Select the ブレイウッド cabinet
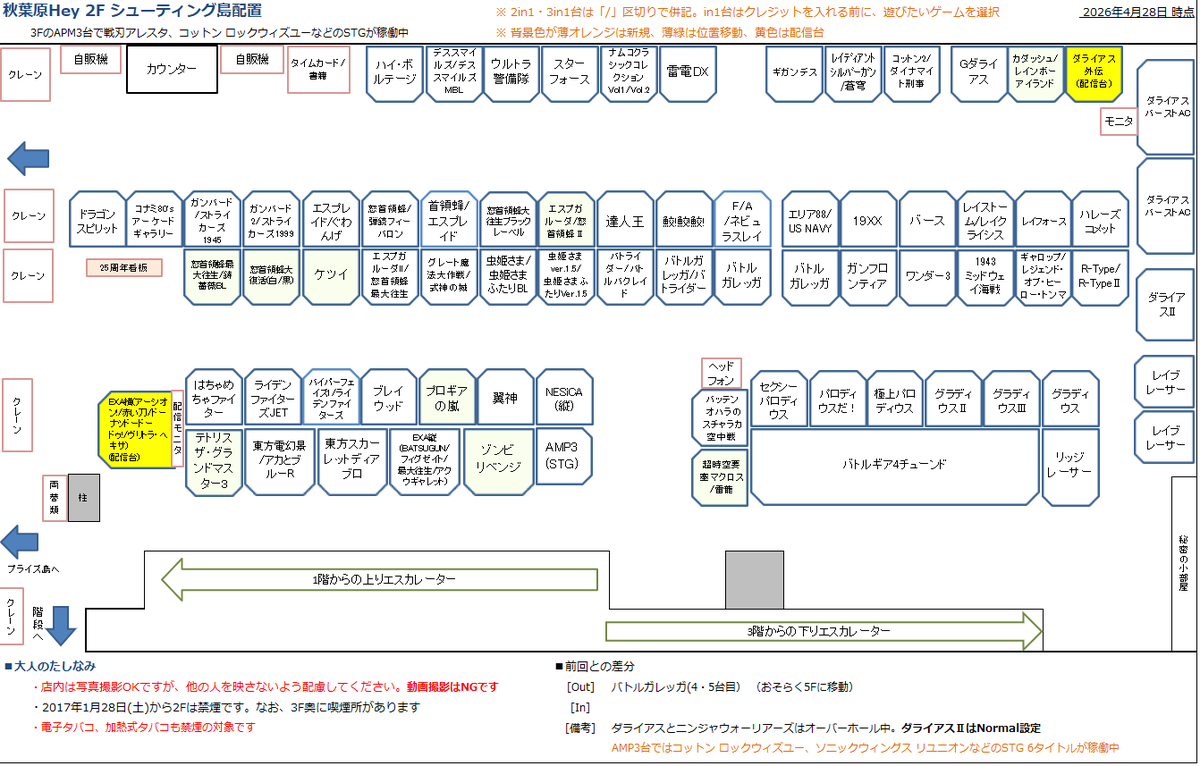Screen dimensions: 1200x766 pyautogui.click(x=390, y=399)
